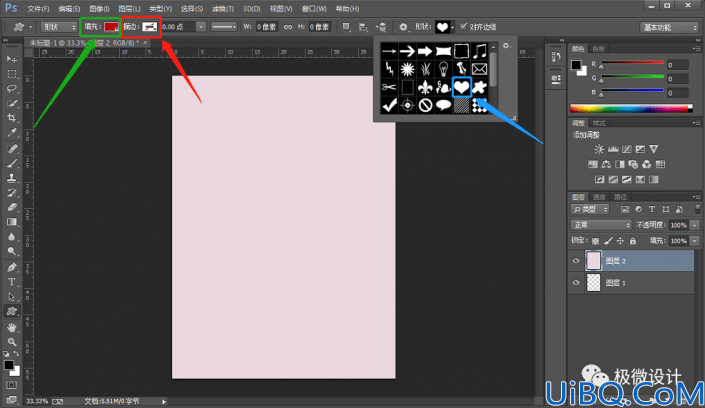
Task: Click the fill color swatch in options bar
Action: click(111, 27)
